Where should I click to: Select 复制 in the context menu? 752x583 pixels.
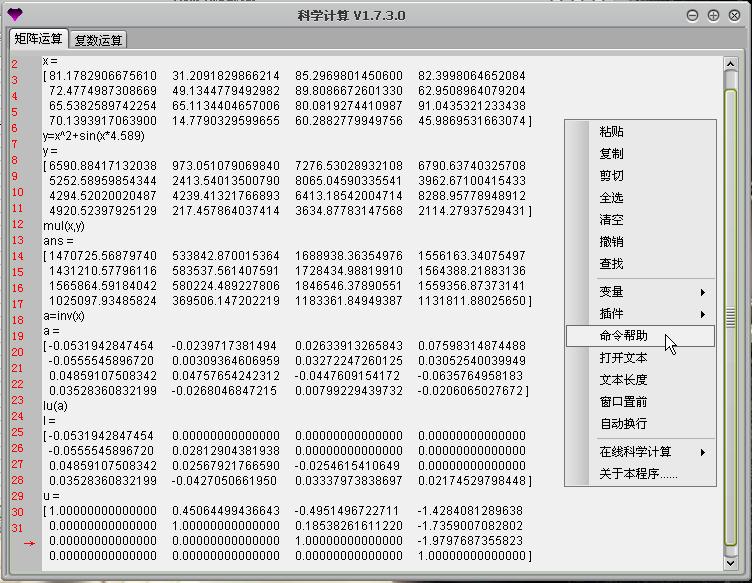[x=611, y=154]
